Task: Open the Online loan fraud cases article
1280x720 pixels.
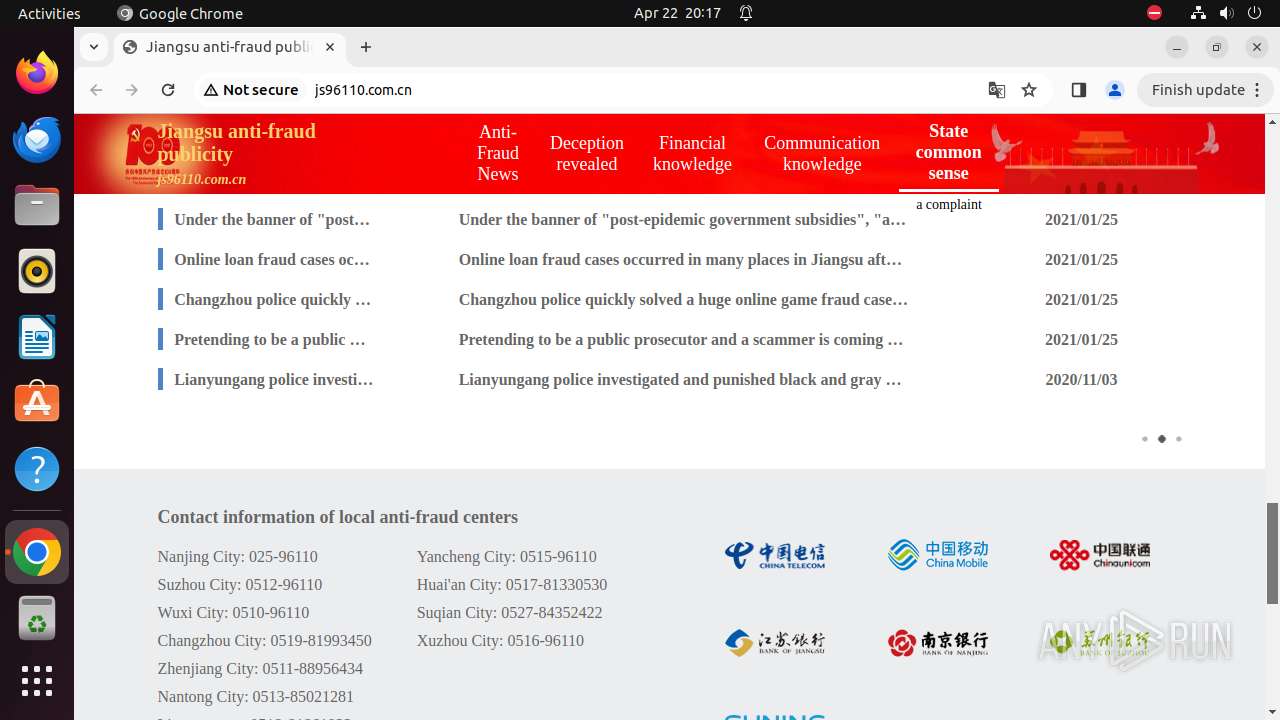Action: (681, 260)
